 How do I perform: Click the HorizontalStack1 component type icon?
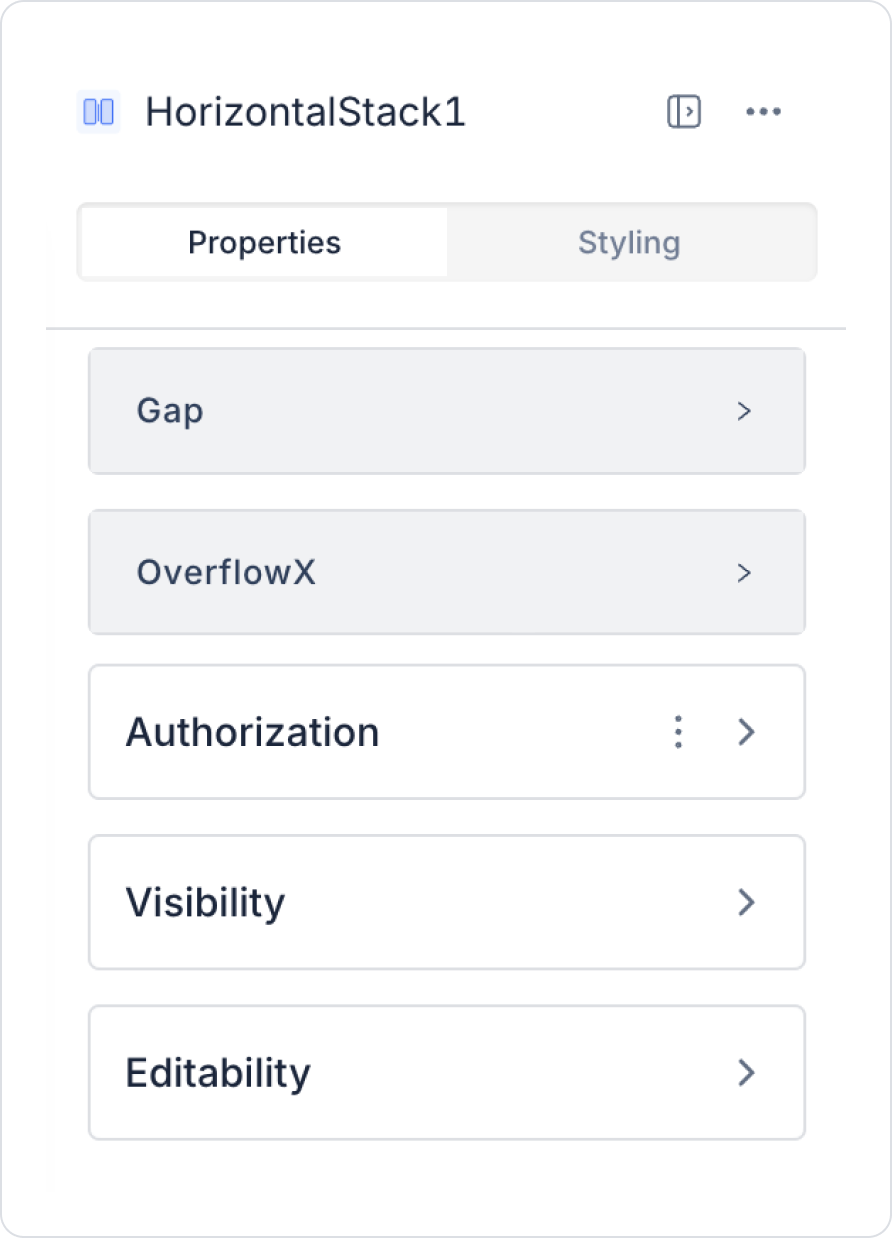98,111
